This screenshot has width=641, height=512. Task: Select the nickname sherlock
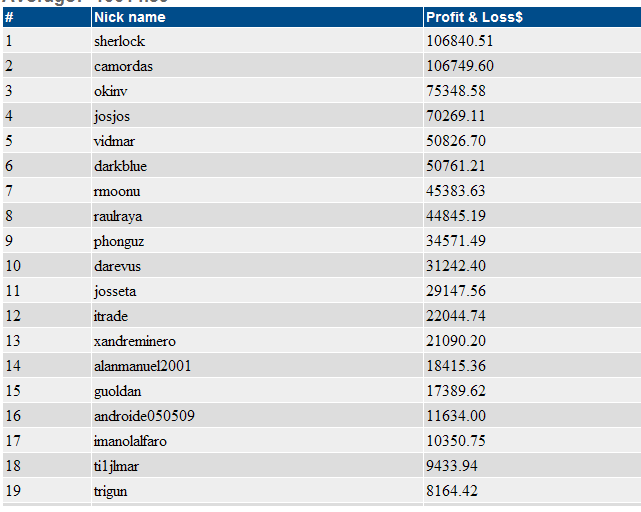point(119,41)
